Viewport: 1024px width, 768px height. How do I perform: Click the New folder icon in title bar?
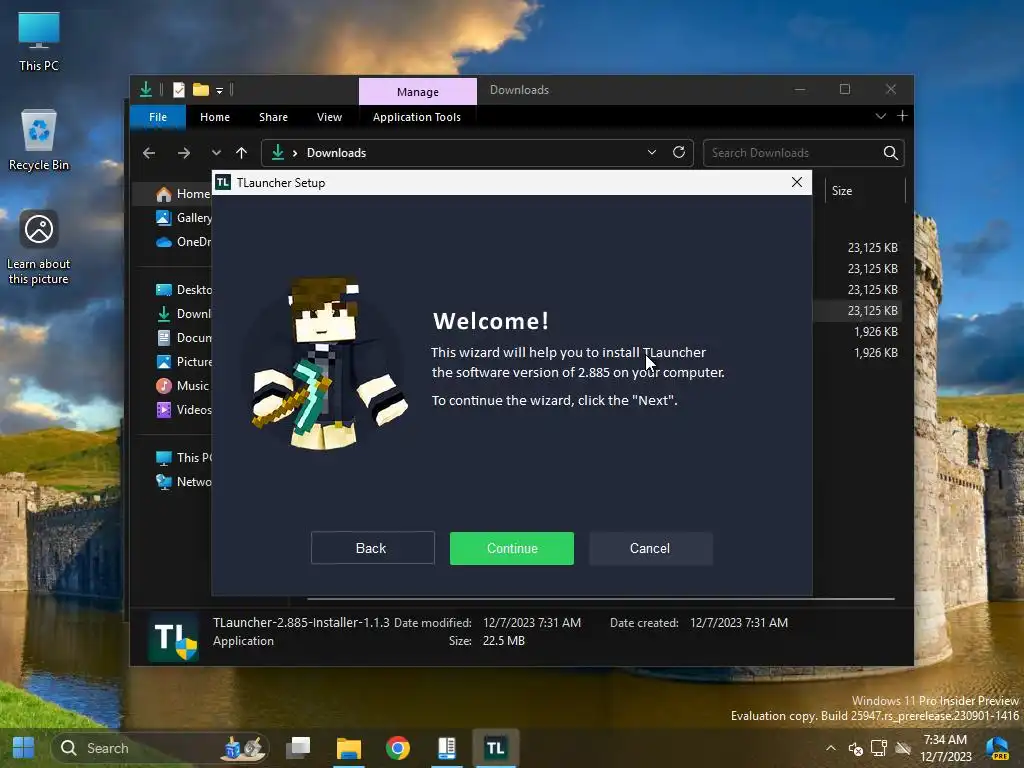[200, 89]
